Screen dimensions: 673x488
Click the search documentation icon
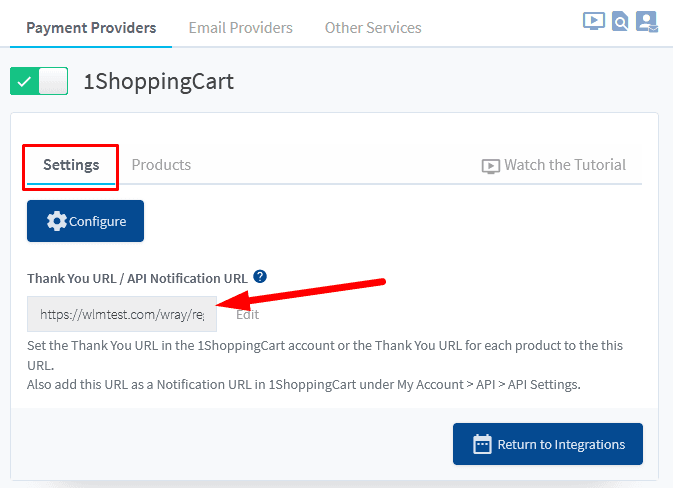click(620, 21)
